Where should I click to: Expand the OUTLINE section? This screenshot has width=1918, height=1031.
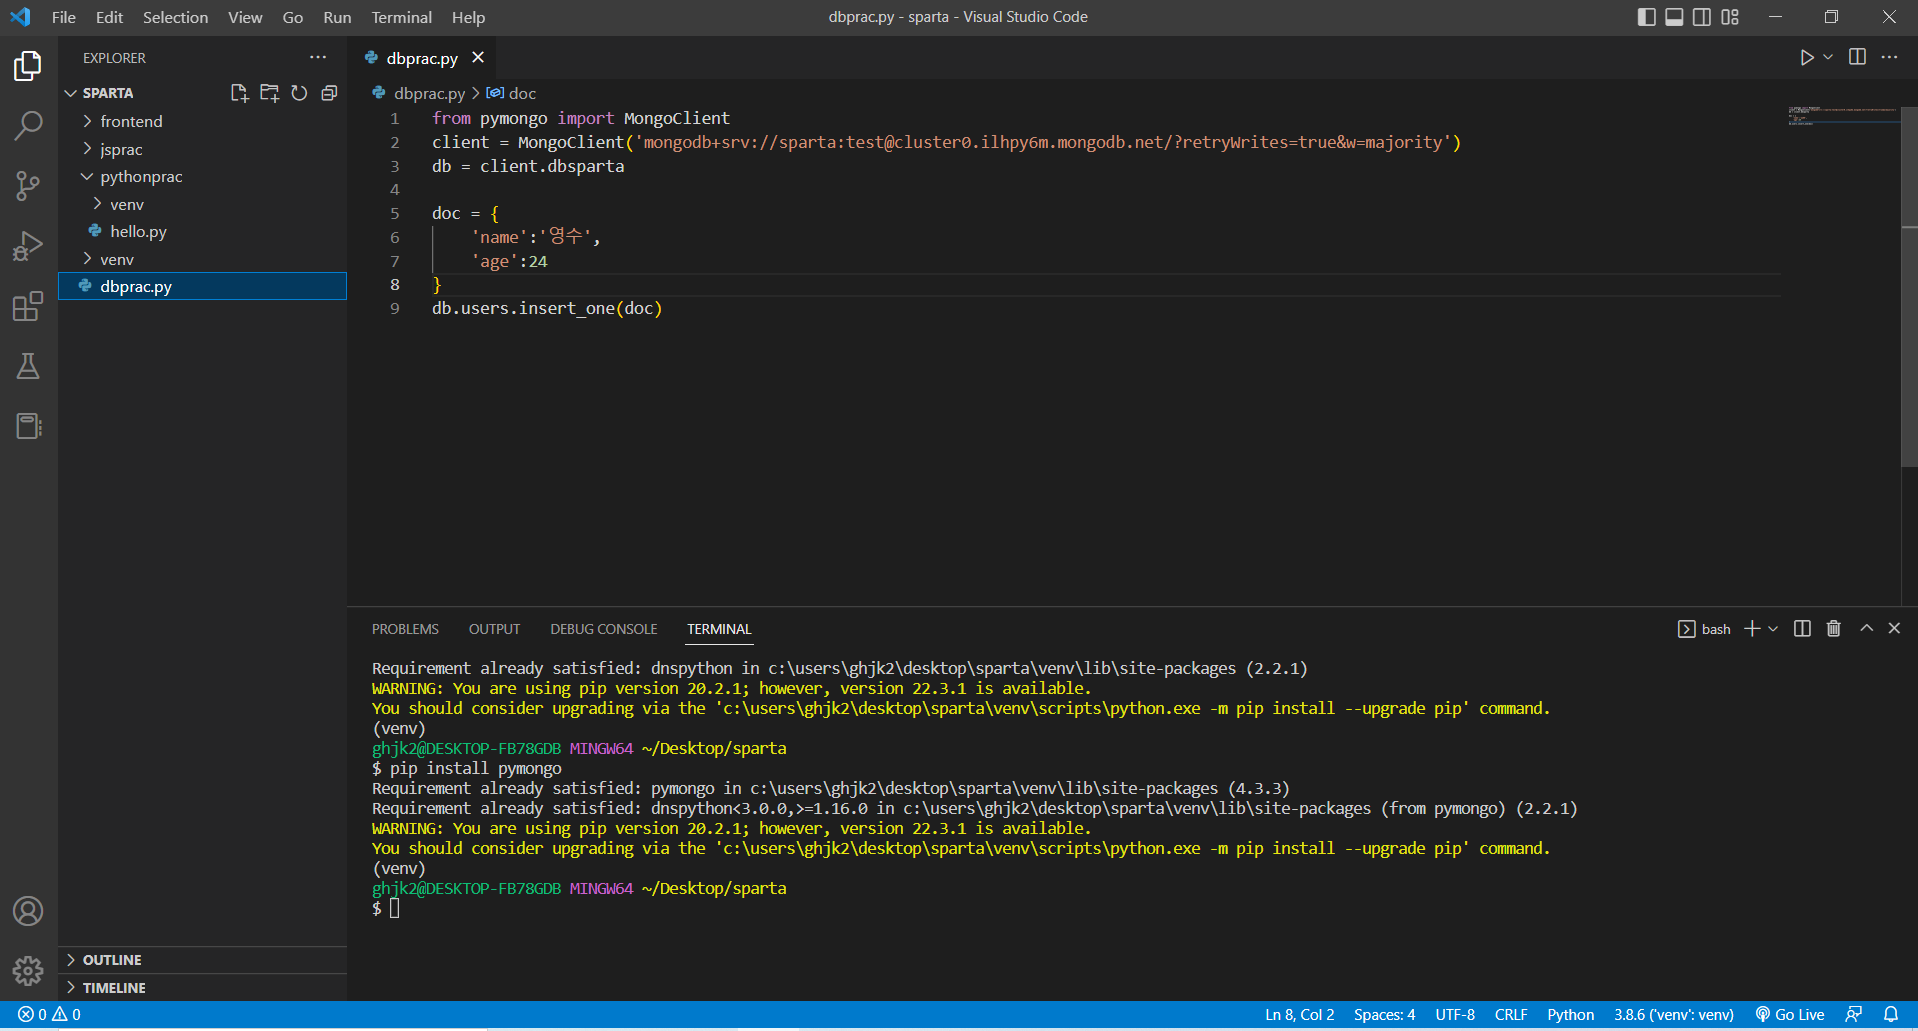click(x=203, y=960)
